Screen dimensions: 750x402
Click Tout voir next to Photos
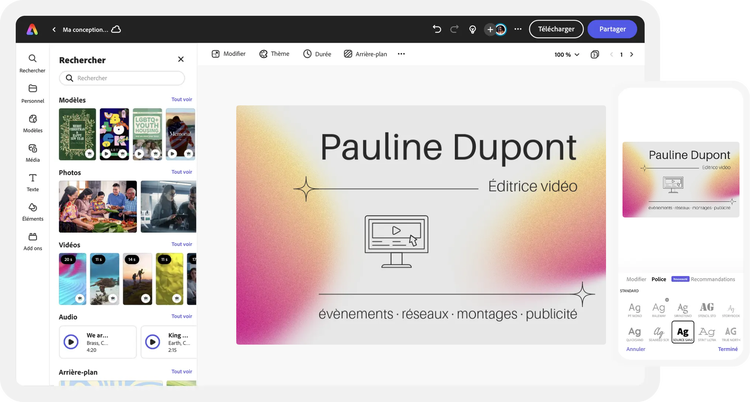pos(182,172)
